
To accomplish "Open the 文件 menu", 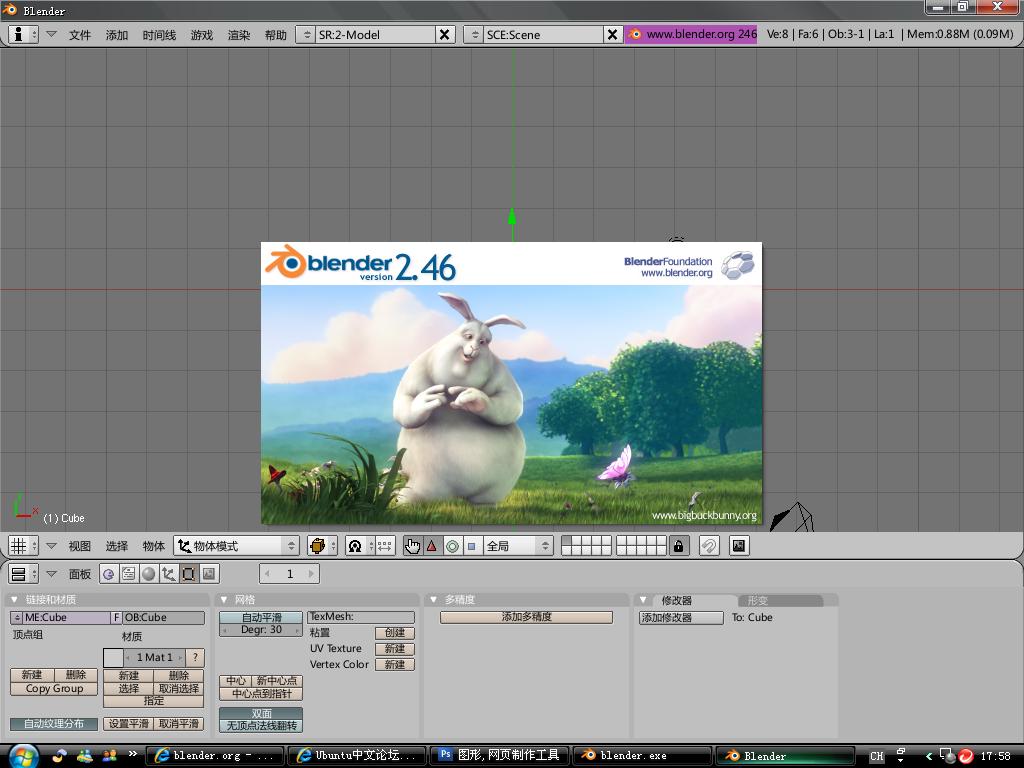I will (80, 35).
